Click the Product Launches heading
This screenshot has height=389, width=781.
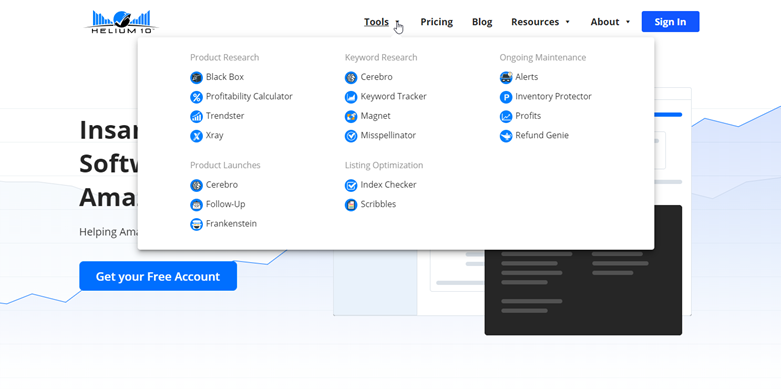[225, 165]
